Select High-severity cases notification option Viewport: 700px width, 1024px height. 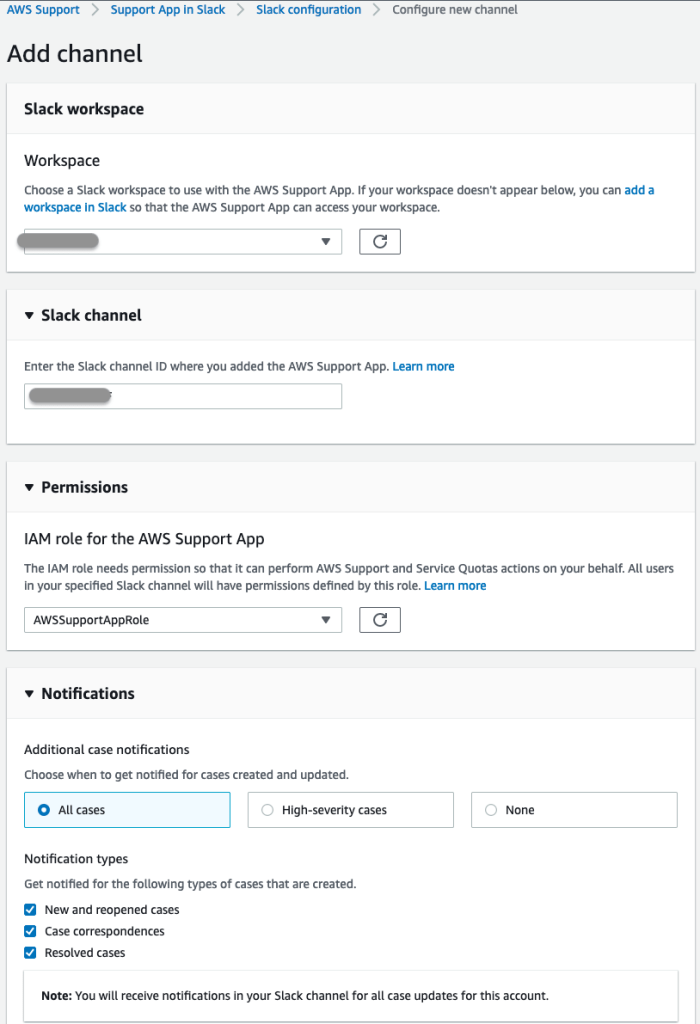click(267, 810)
